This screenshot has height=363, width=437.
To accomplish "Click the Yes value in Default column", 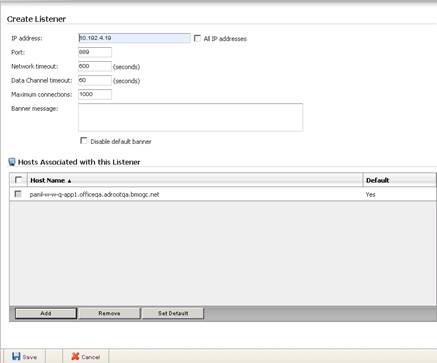I will [370, 194].
